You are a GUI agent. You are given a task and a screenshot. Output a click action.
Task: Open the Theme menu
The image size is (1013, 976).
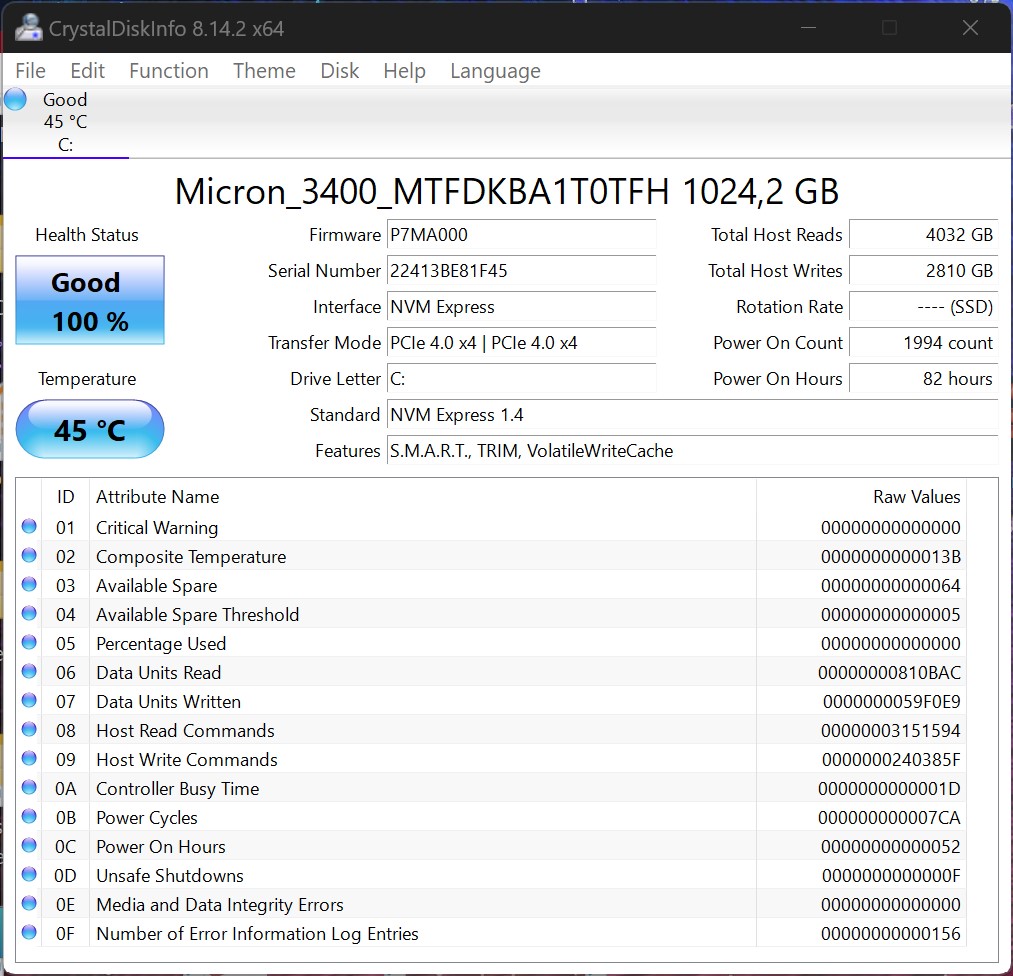tap(264, 70)
